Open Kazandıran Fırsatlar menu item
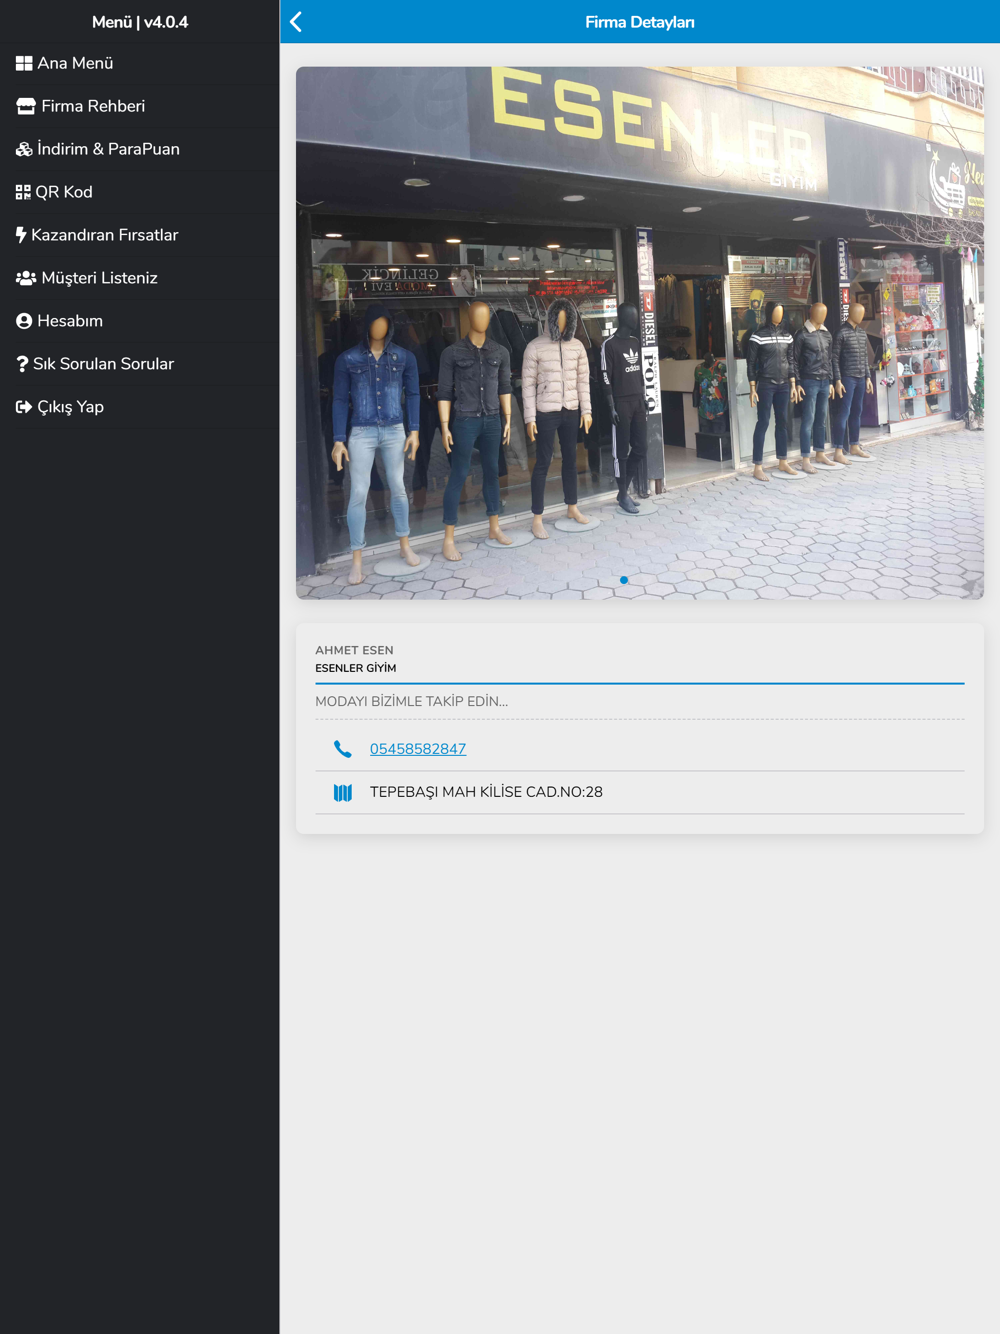 click(104, 235)
